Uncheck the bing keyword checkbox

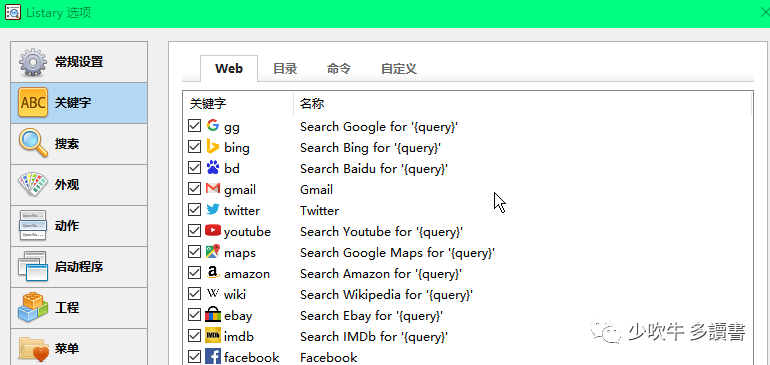pos(194,147)
